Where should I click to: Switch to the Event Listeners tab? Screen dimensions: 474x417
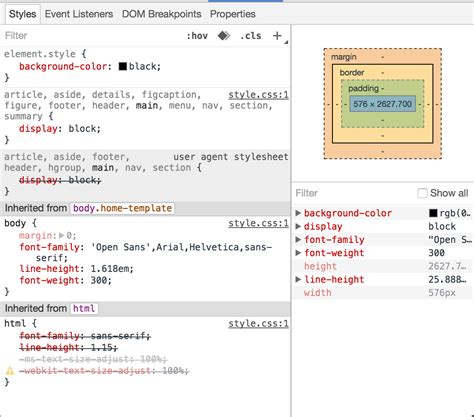(79, 14)
